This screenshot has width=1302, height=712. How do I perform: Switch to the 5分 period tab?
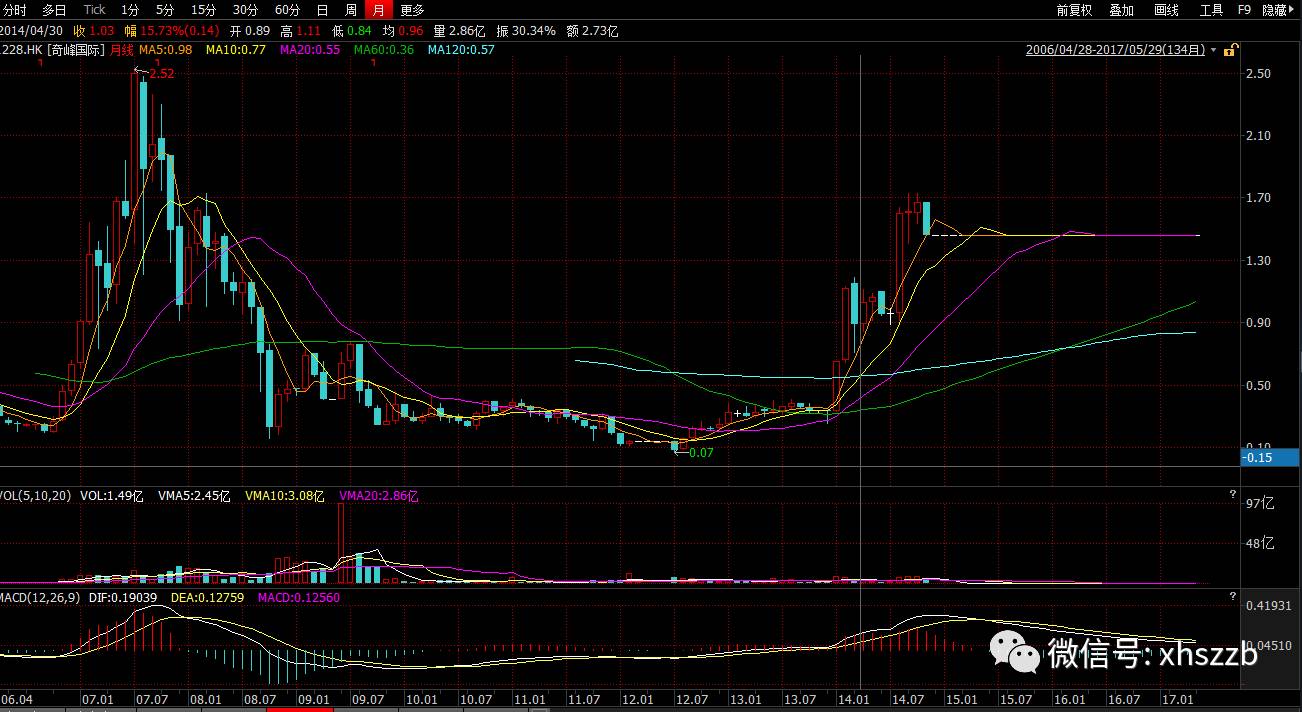point(165,10)
